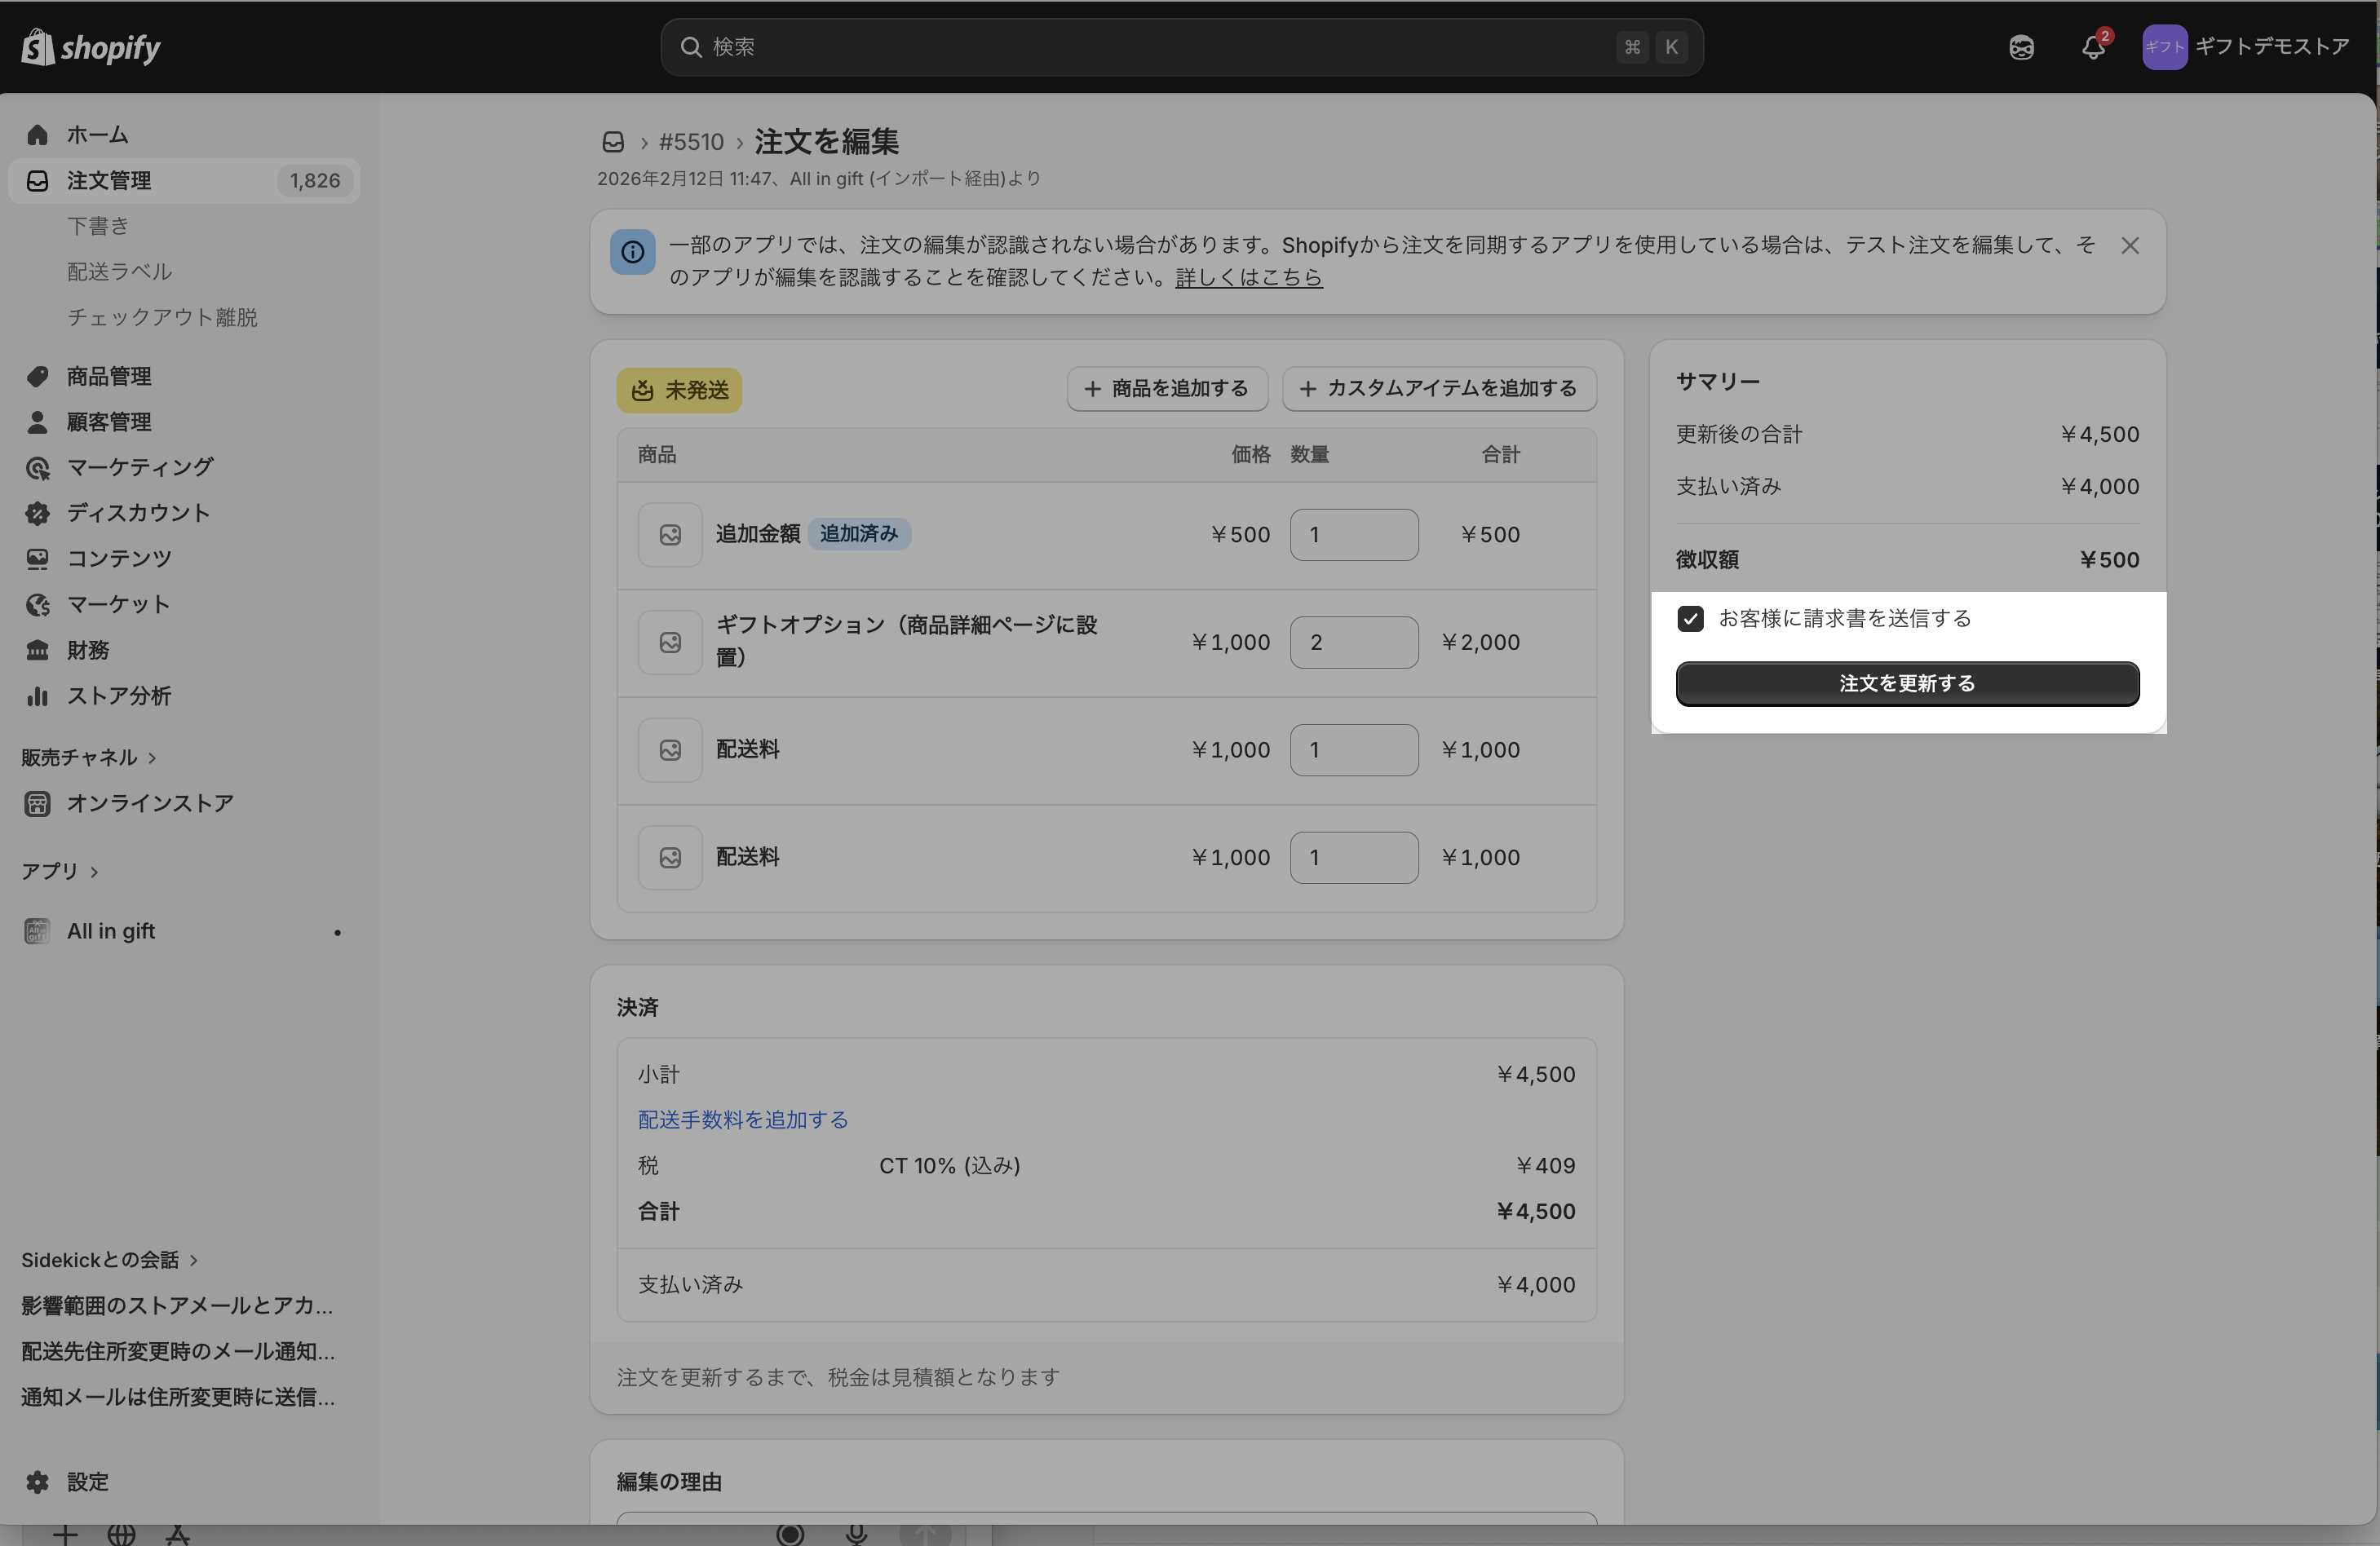Click 商品を追加する button

tap(1167, 388)
